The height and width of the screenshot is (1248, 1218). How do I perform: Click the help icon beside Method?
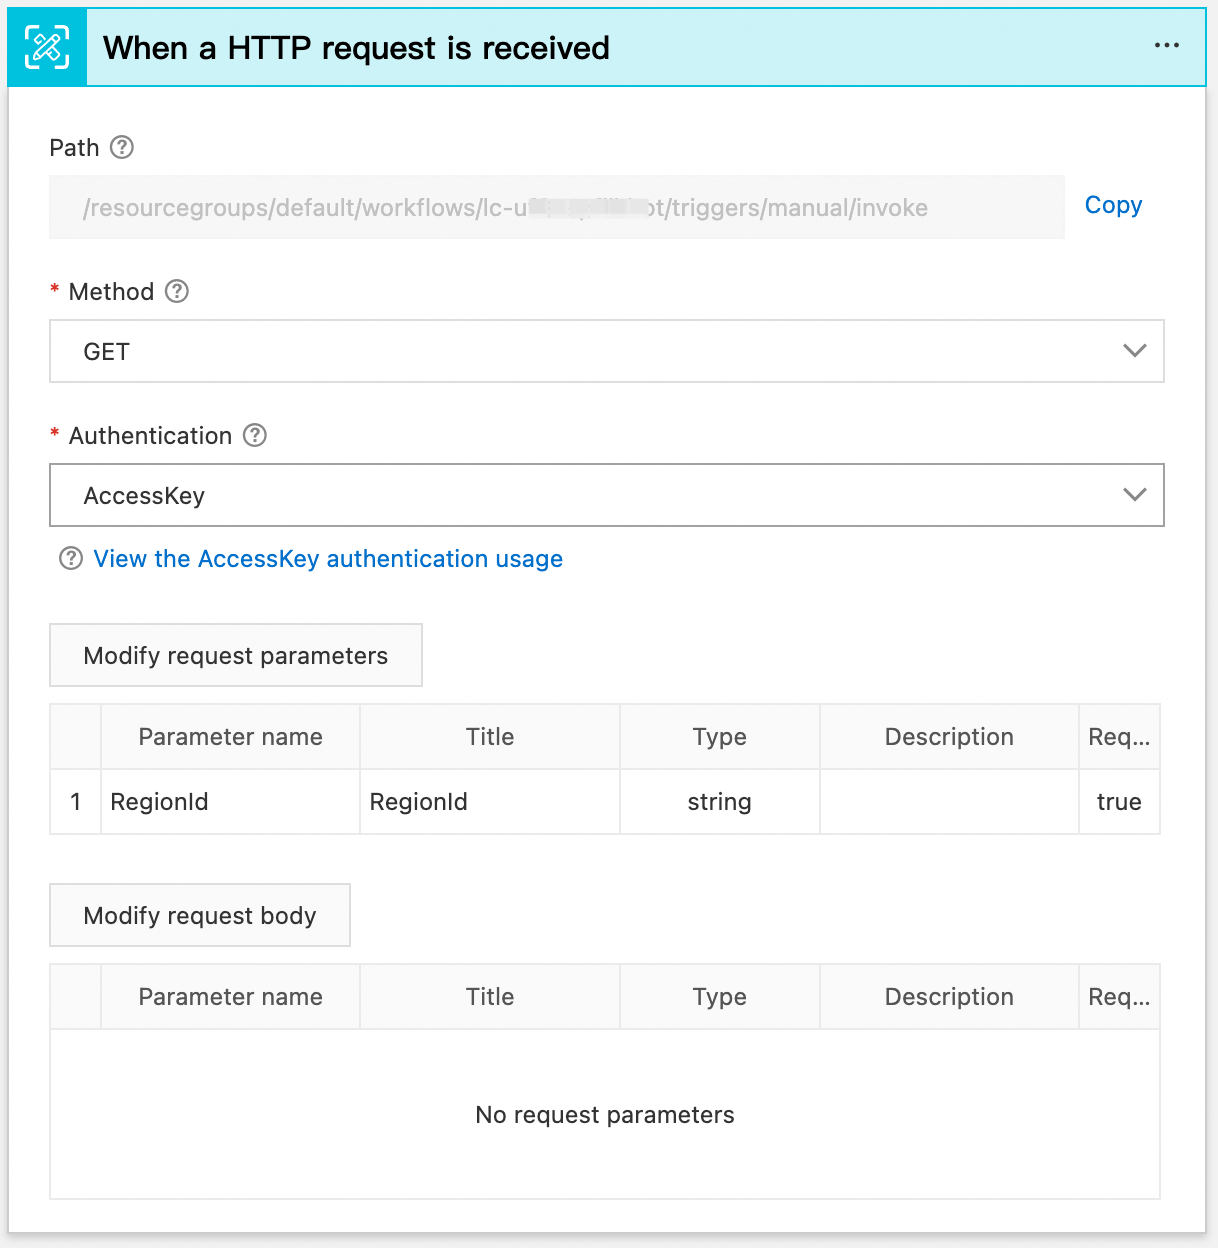click(x=177, y=292)
